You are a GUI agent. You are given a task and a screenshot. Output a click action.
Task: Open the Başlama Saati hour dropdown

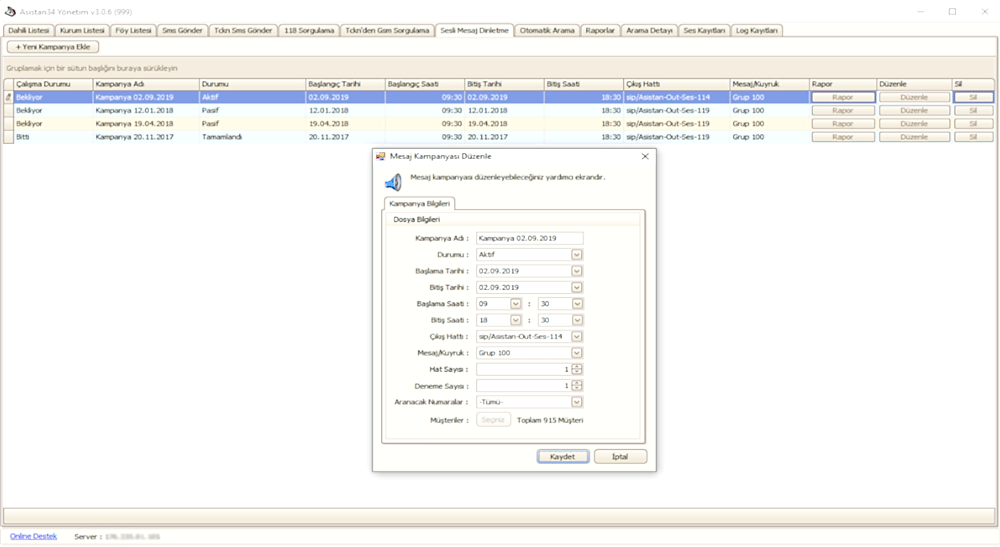pos(516,304)
